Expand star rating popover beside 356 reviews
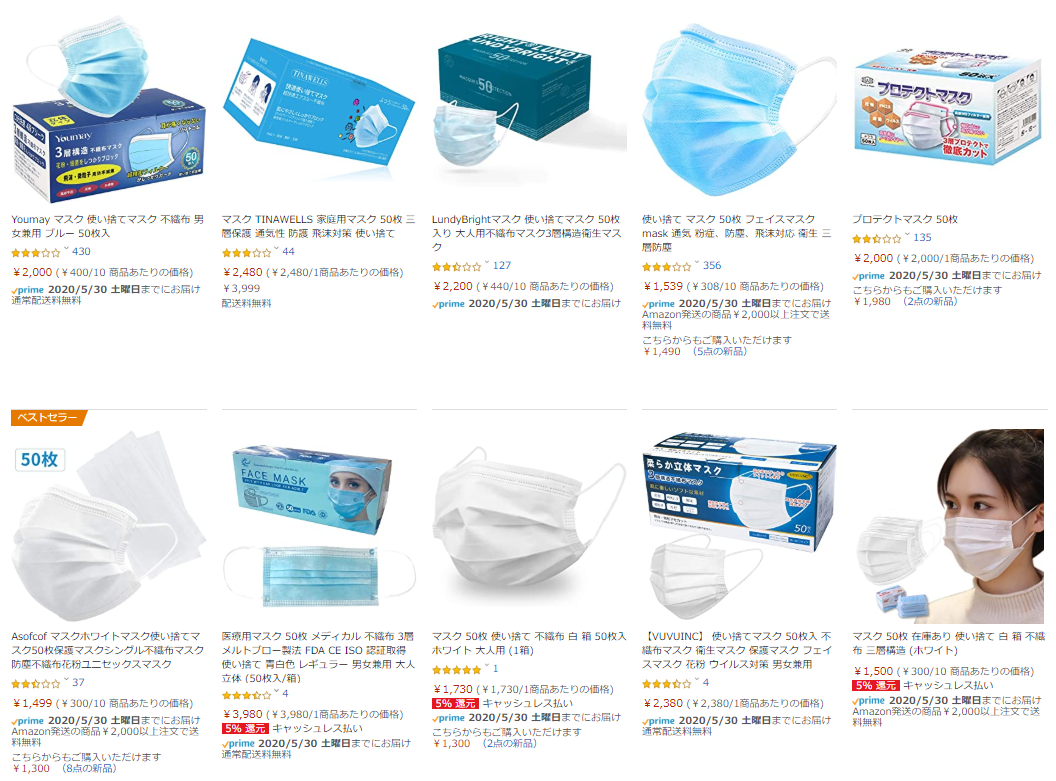 coord(697,265)
